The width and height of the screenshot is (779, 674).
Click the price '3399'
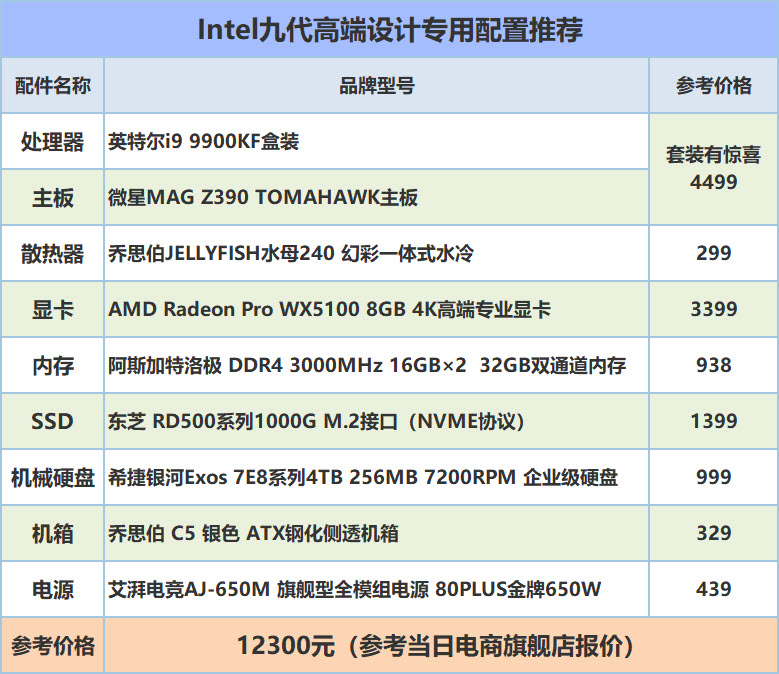coord(714,309)
